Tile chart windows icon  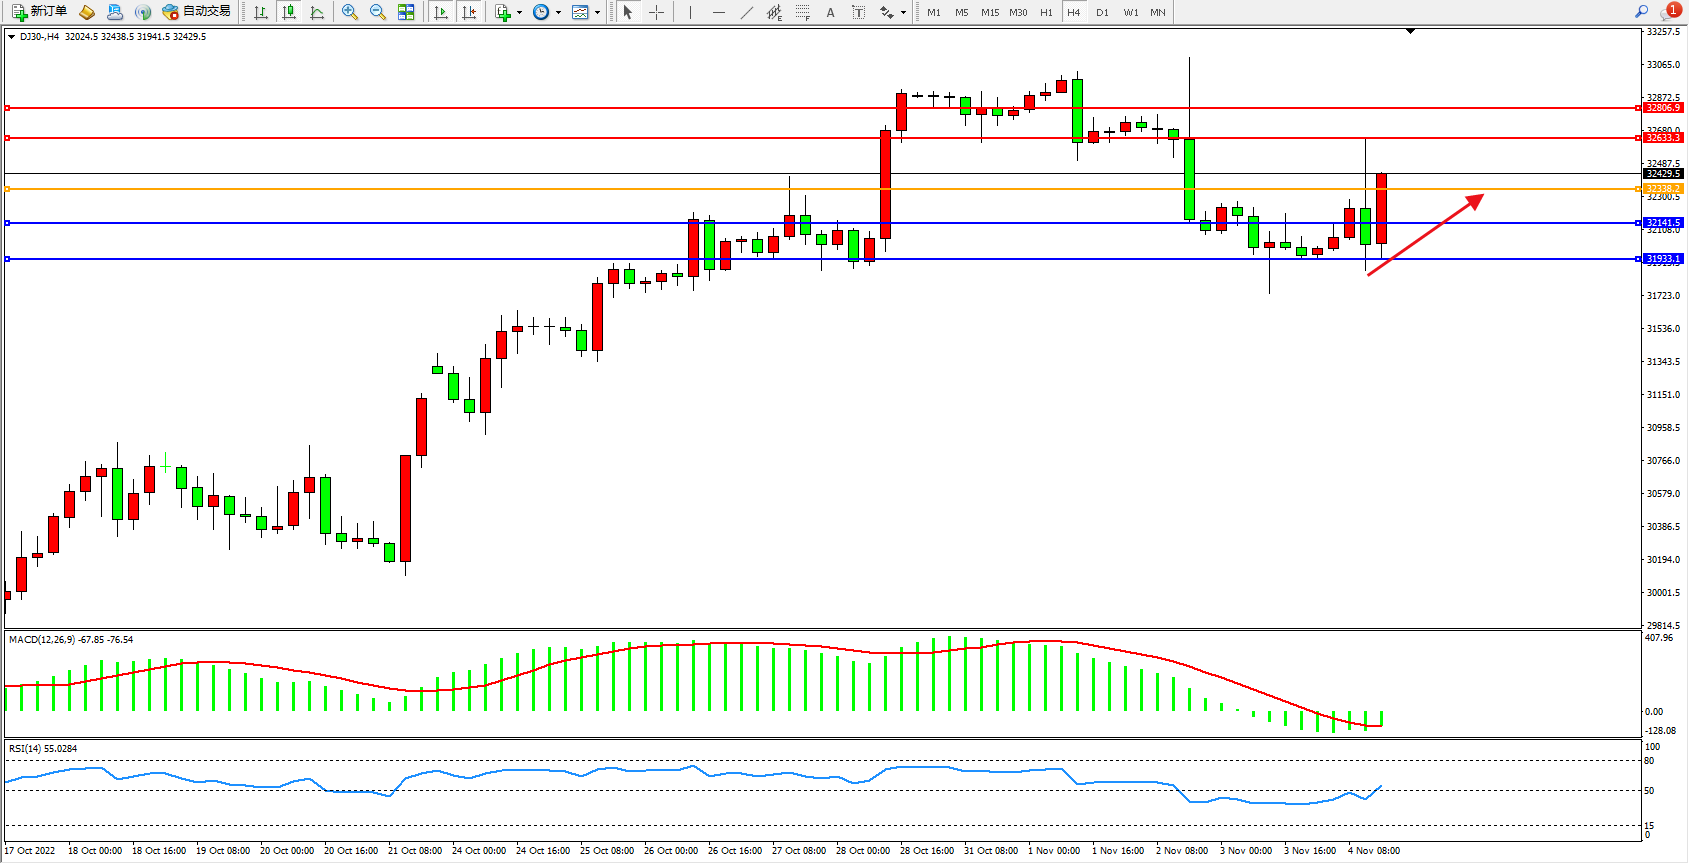(406, 12)
